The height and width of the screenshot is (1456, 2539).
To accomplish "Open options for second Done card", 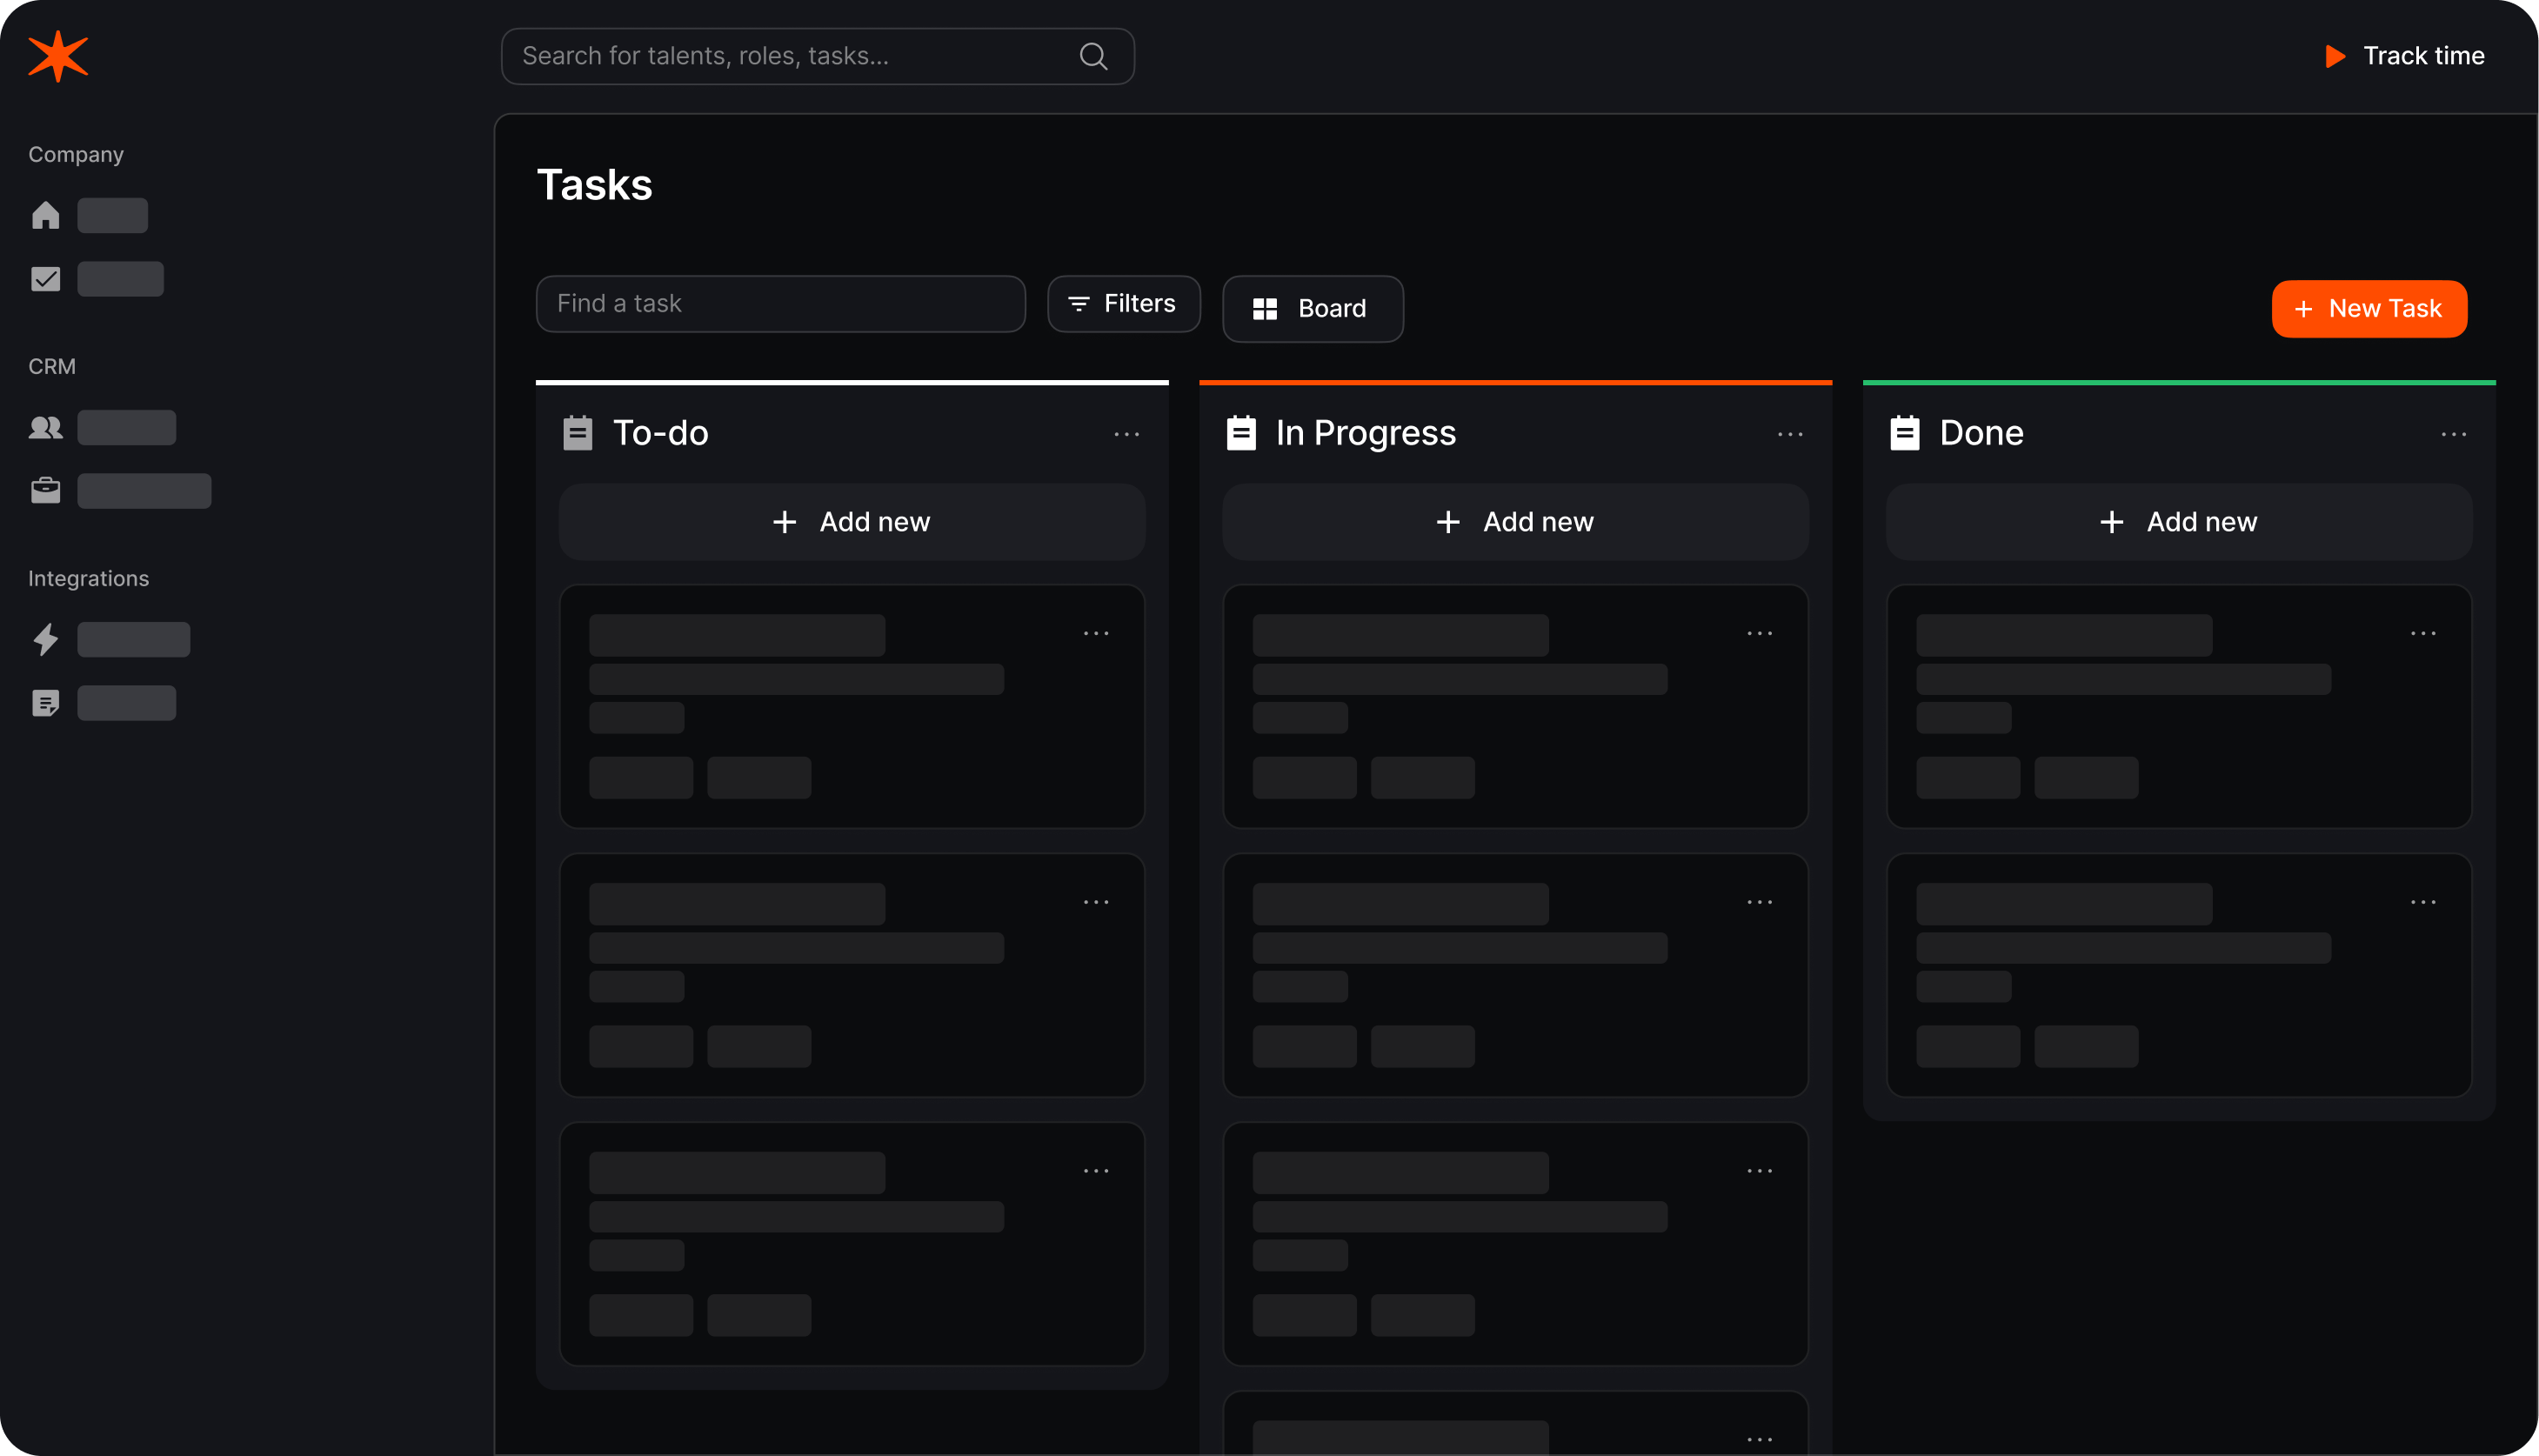I will (2423, 902).
